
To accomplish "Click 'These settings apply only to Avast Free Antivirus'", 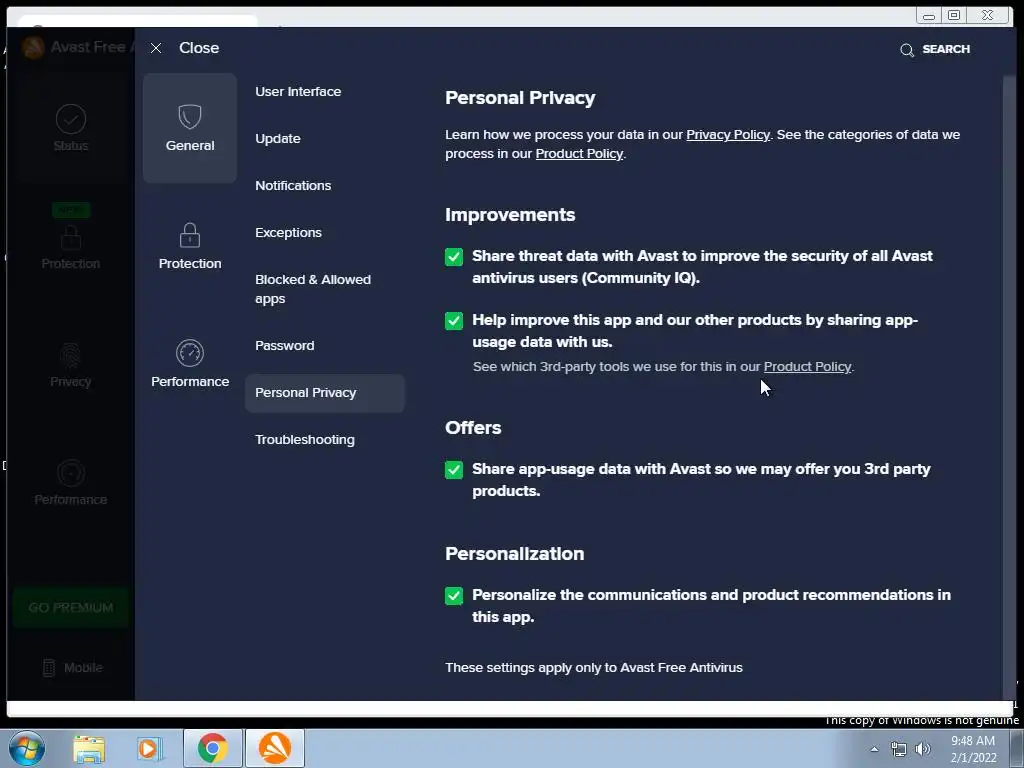I will [594, 667].
